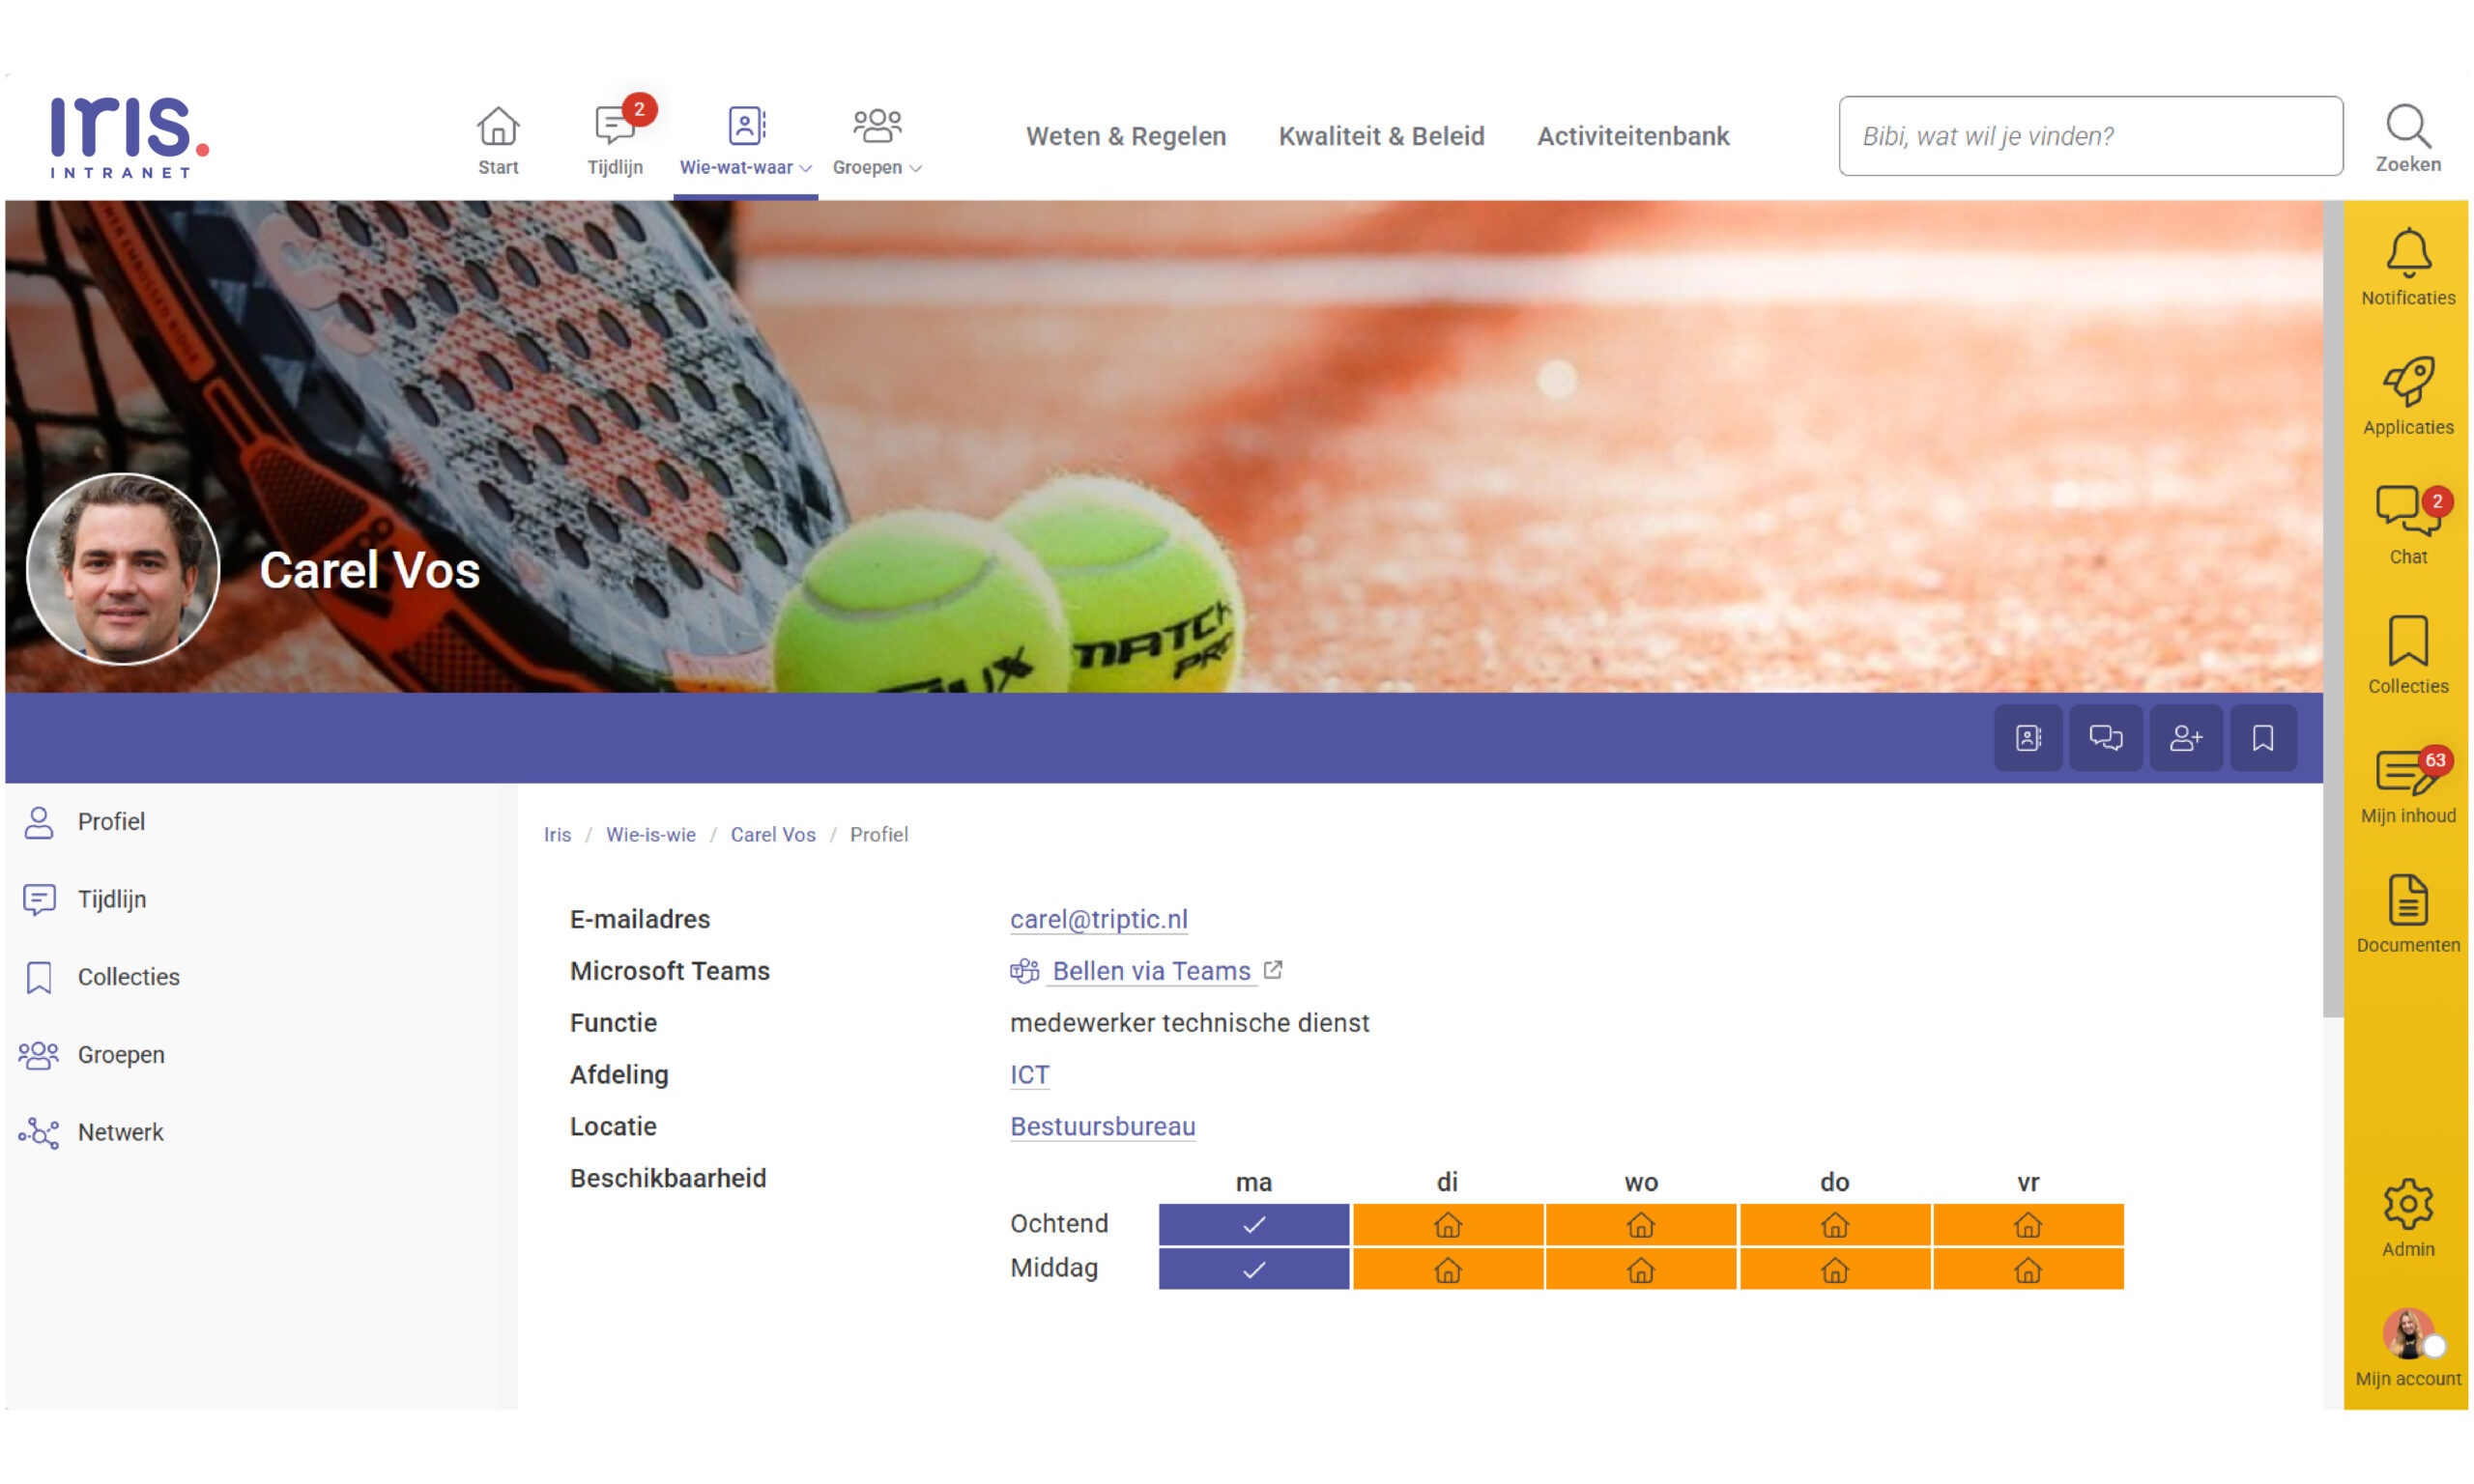Open the Wie-wat-waar directory icon

pos(746,126)
